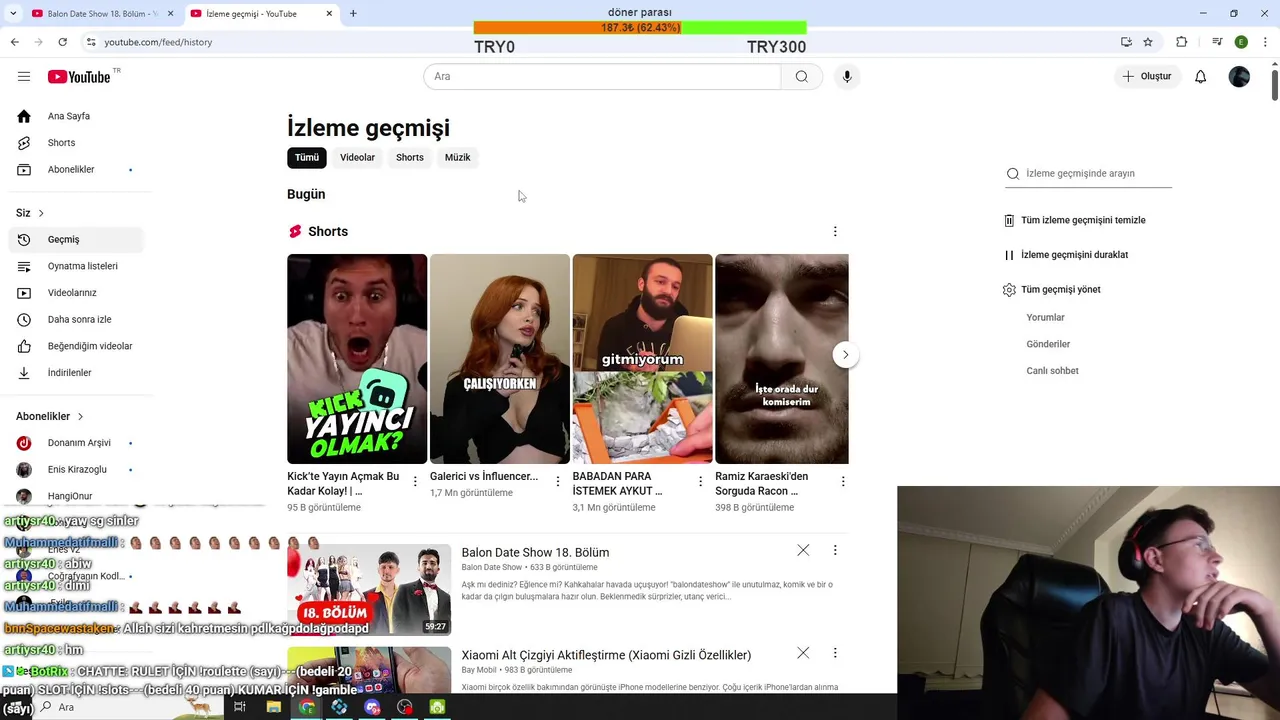The height and width of the screenshot is (720, 1280).
Task: Open options for Xiaomi Alt Çizgiyi video
Action: [x=835, y=653]
